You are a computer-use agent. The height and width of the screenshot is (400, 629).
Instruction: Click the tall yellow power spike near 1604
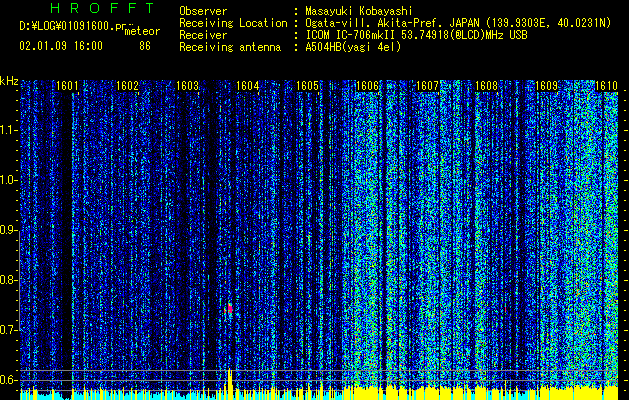click(230, 384)
